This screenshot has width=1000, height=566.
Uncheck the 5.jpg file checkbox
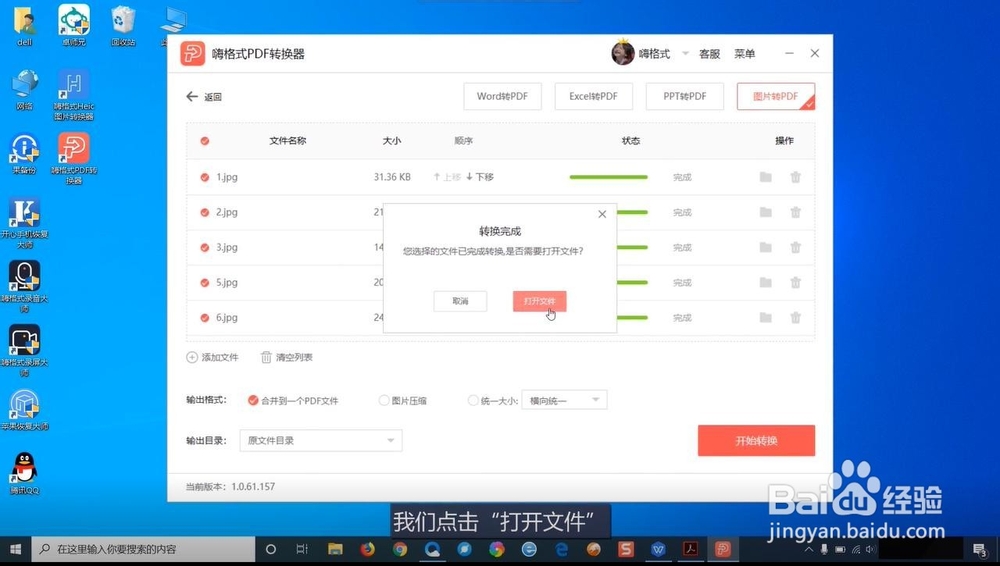[205, 283]
